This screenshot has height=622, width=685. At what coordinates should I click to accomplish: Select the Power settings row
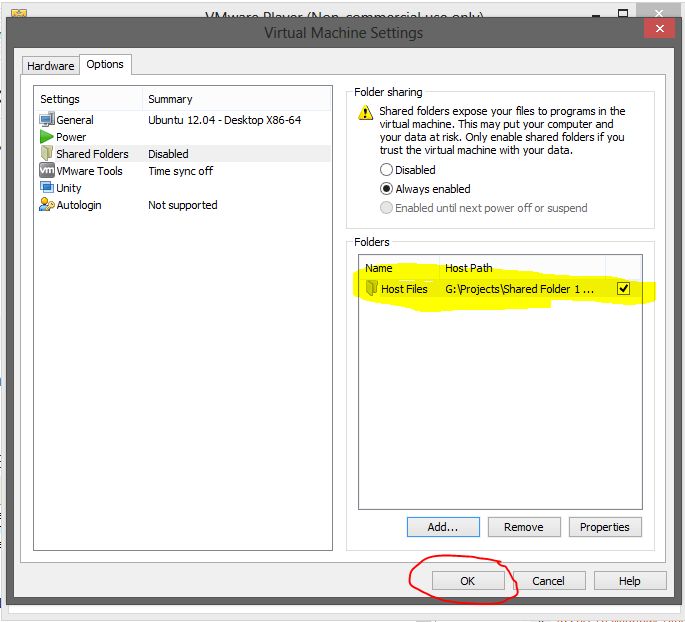click(184, 137)
